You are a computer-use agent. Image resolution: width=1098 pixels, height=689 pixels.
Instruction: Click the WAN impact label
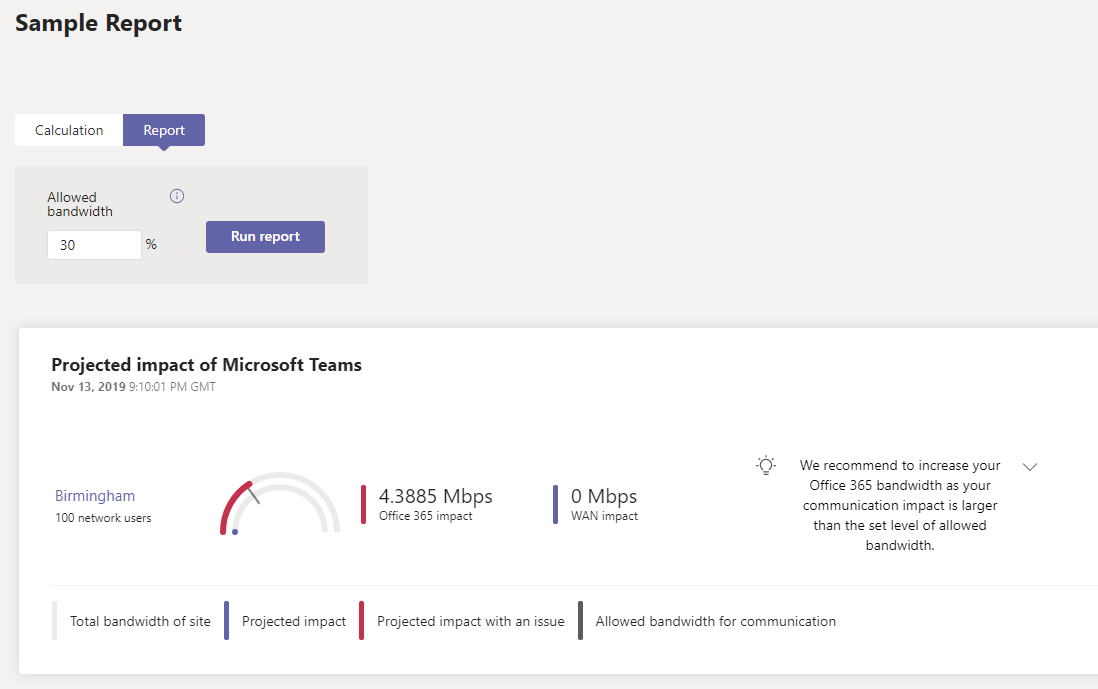pyautogui.click(x=604, y=516)
